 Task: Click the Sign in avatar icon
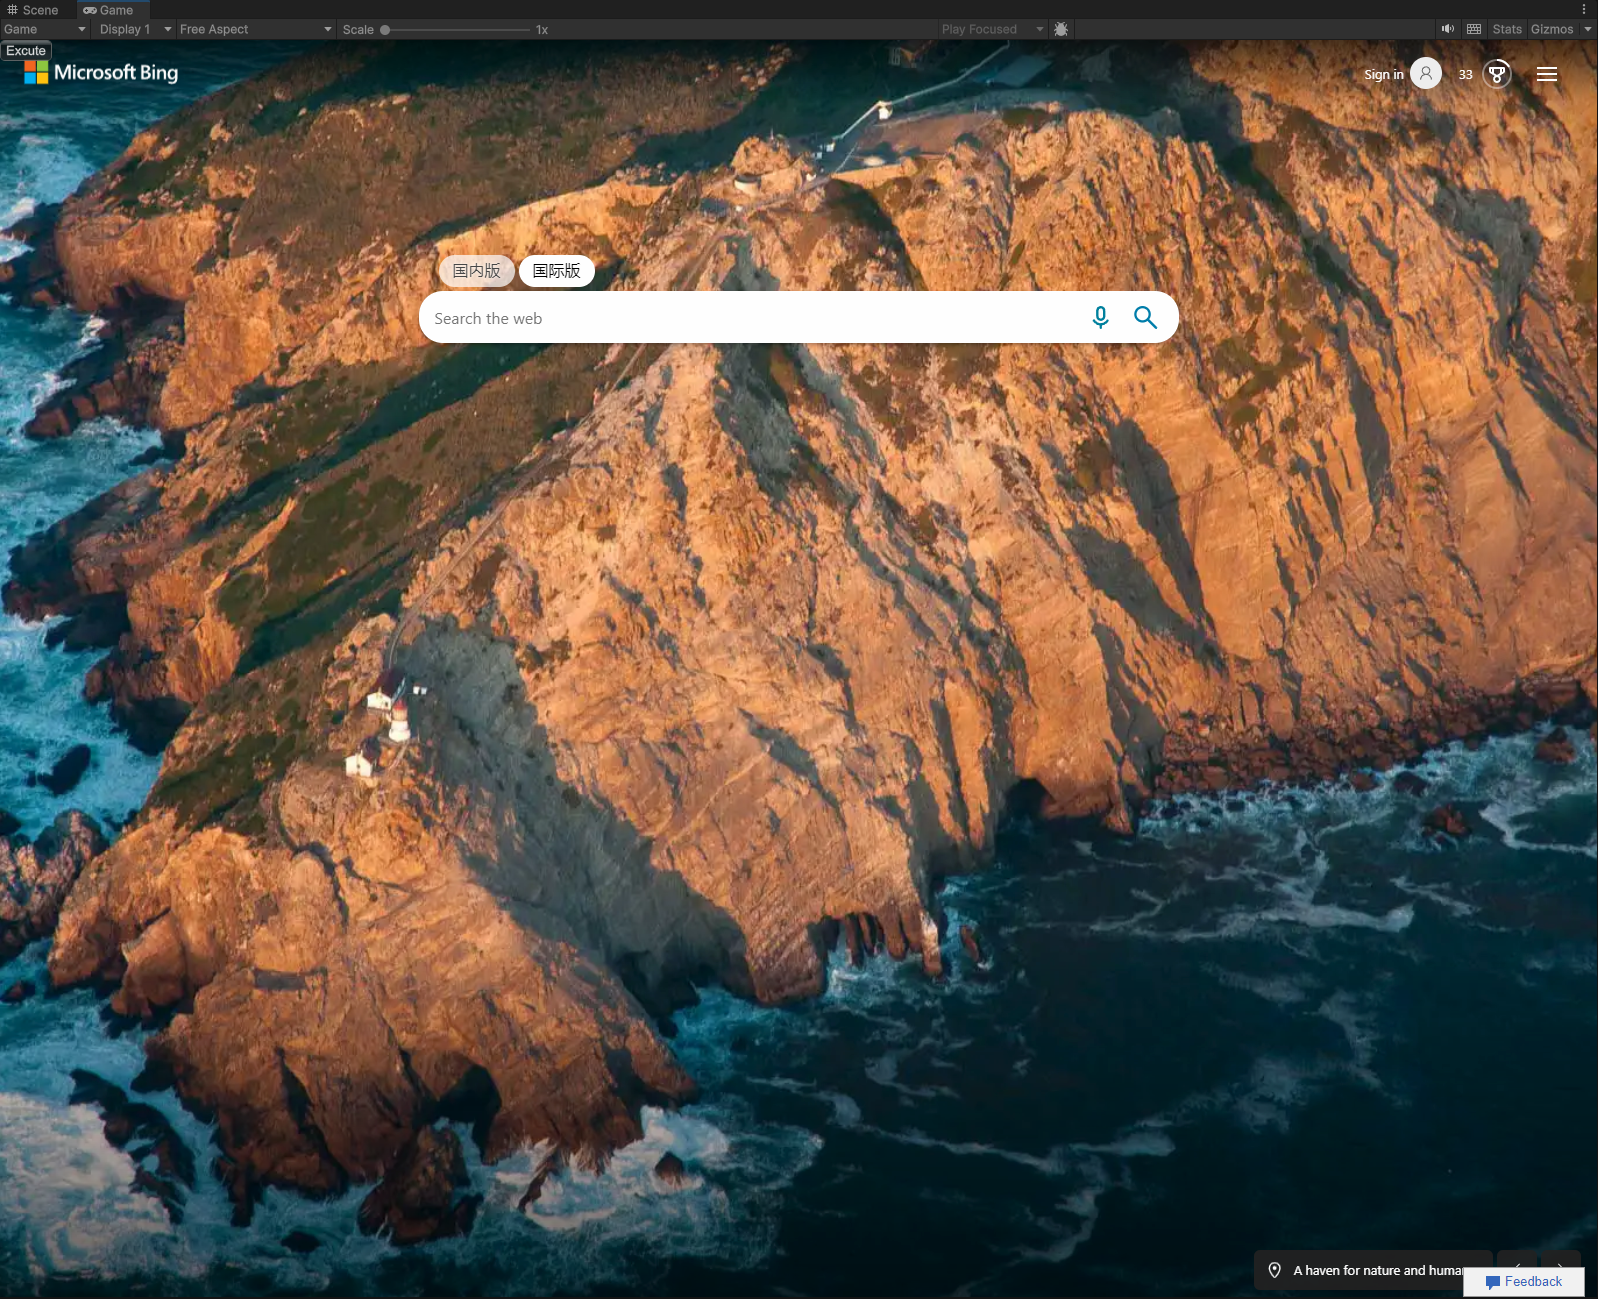click(1425, 74)
